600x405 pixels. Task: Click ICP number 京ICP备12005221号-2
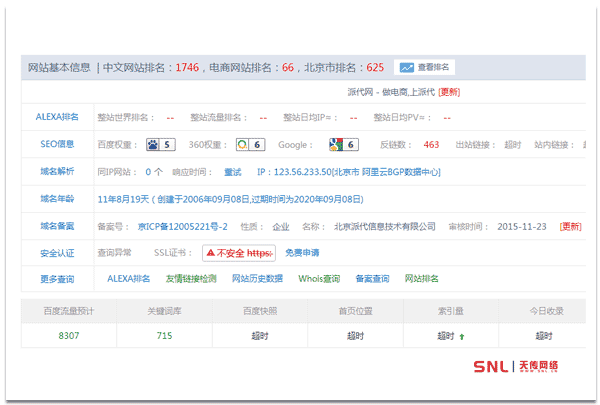coord(183,227)
